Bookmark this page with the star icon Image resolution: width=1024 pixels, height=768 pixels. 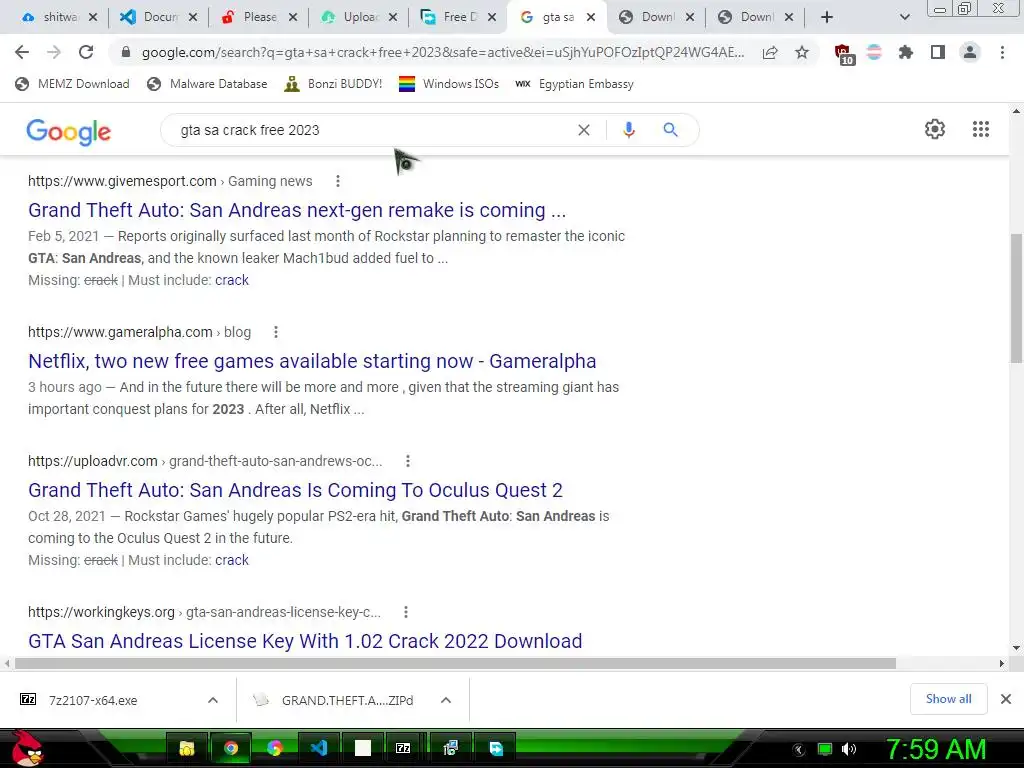coord(802,53)
